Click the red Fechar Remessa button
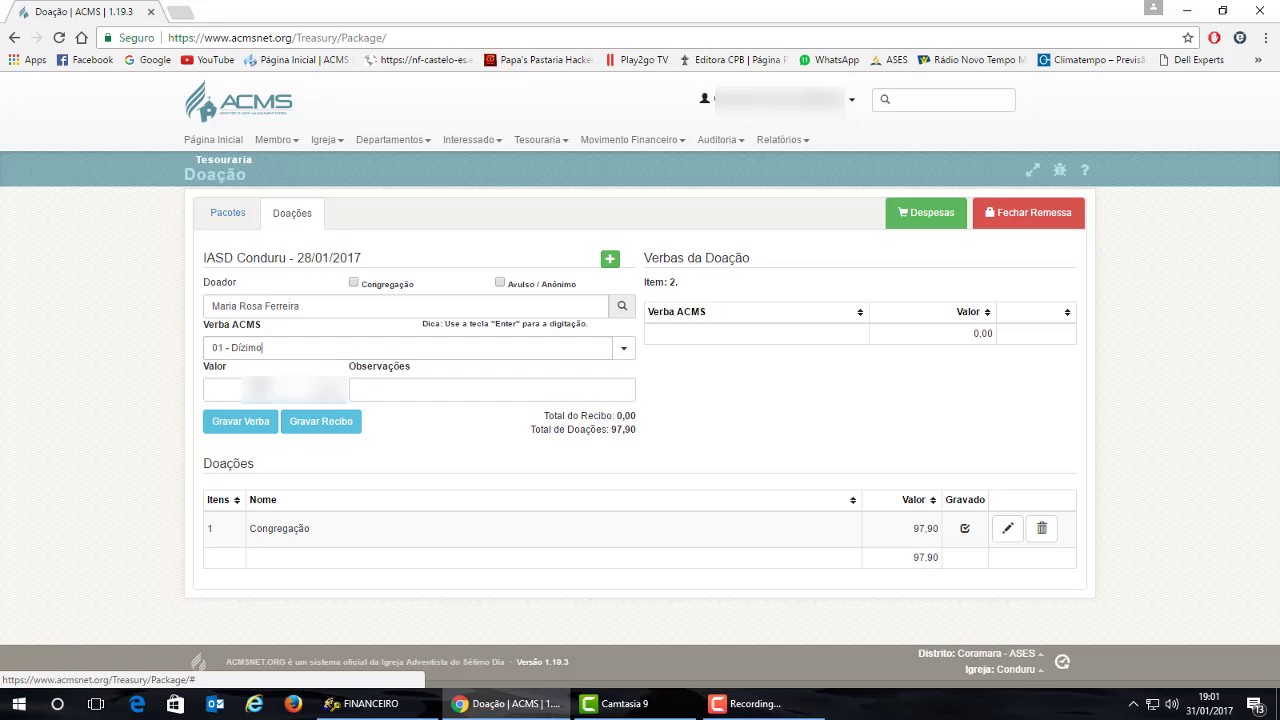The image size is (1280, 720). coord(1028,213)
